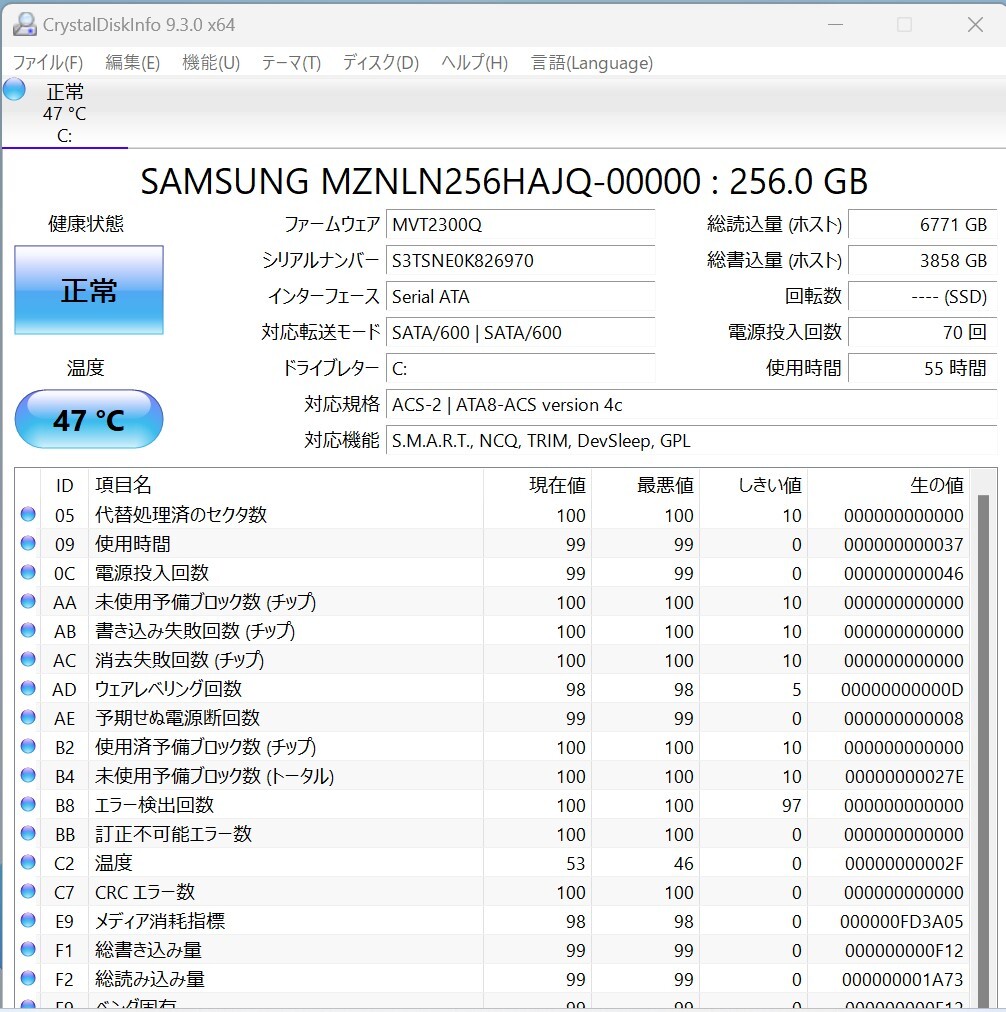Click the 47 °C temperature button
Viewport: 1006px width, 1012px height.
pyautogui.click(x=89, y=420)
